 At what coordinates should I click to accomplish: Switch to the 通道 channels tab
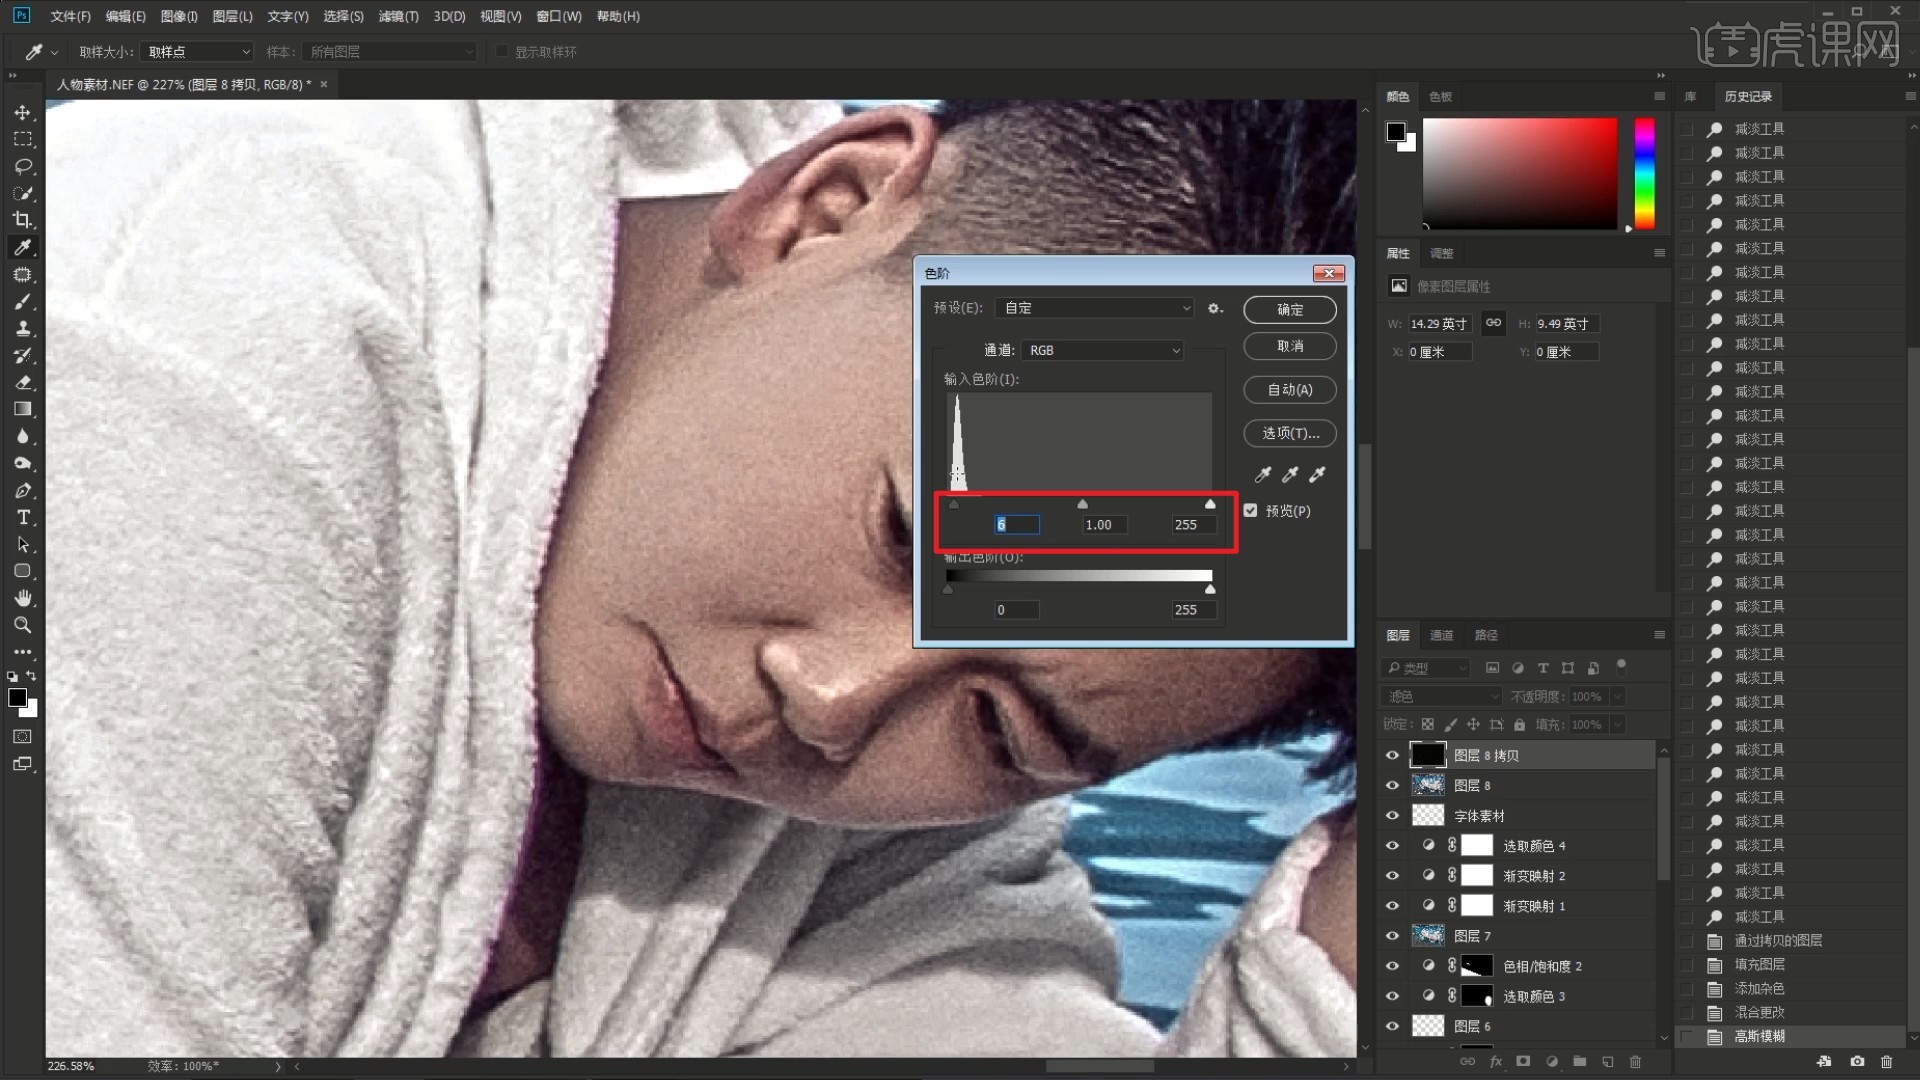click(1441, 635)
